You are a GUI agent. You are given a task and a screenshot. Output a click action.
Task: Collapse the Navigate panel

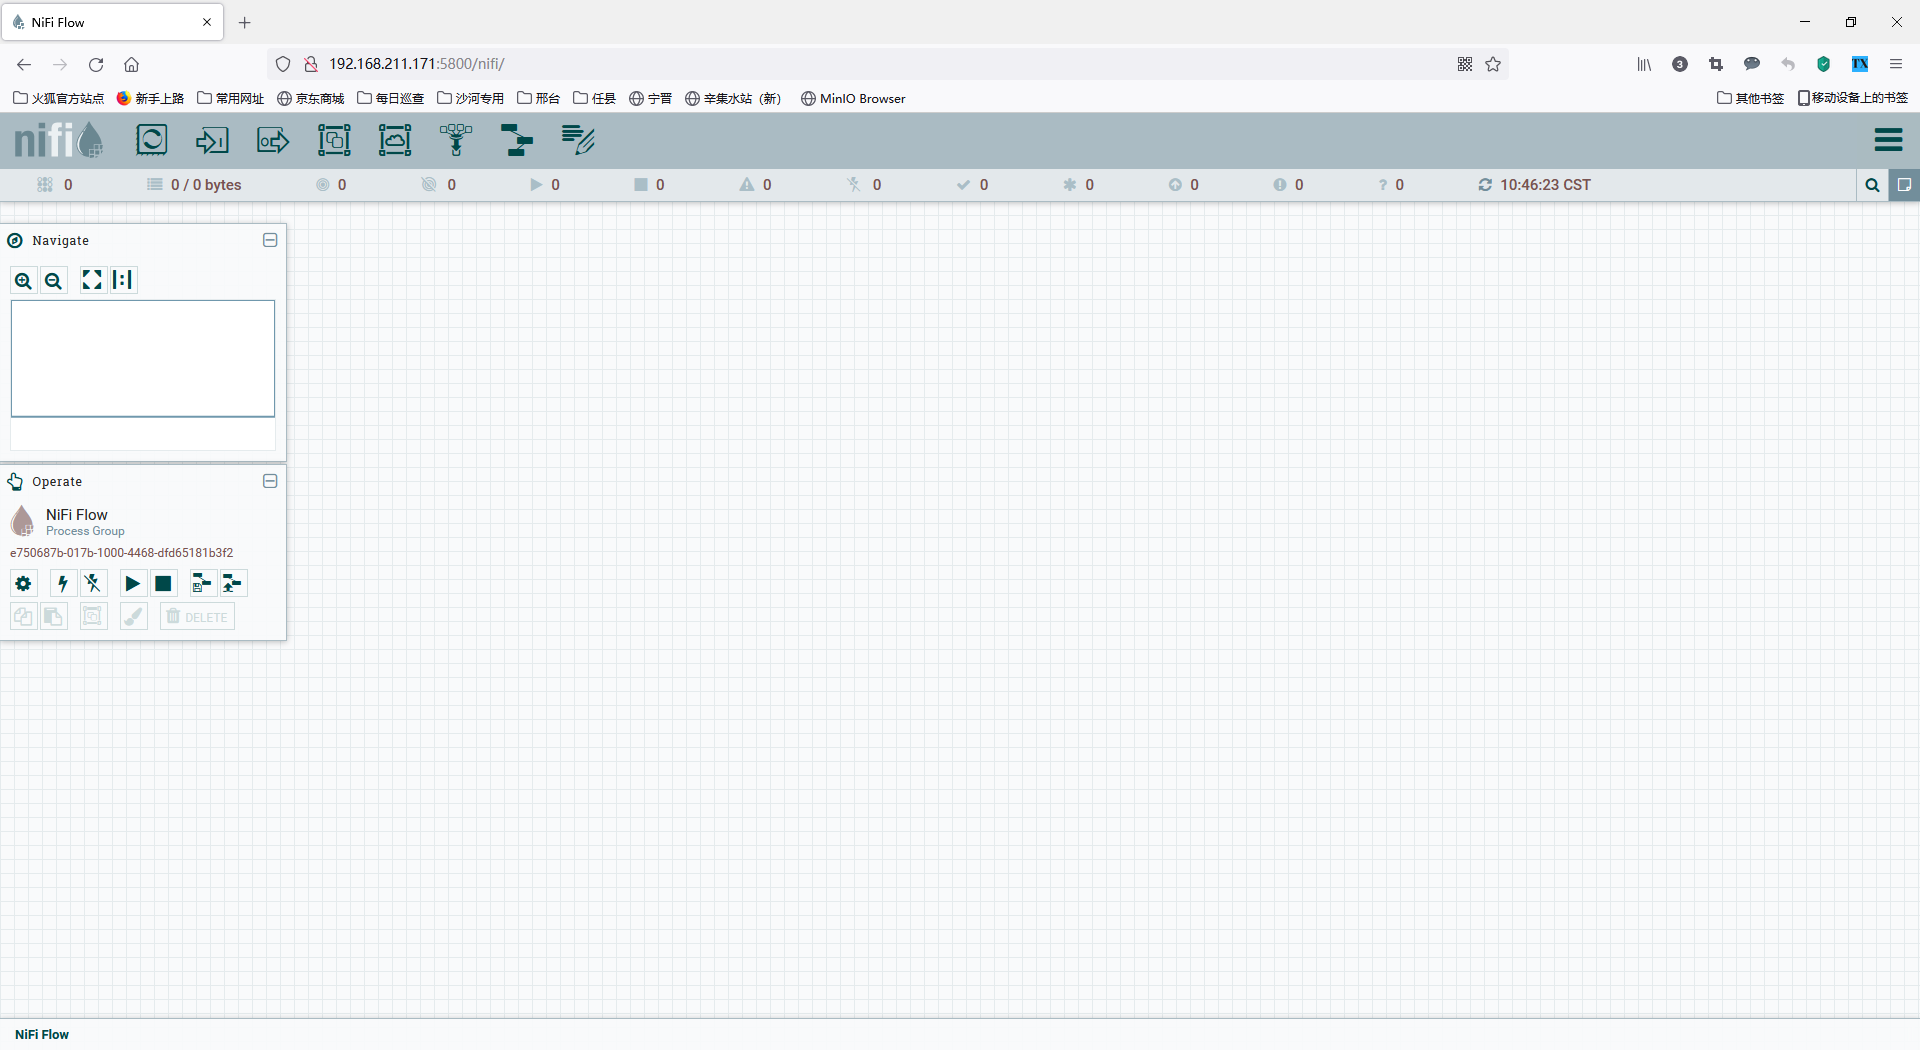[270, 240]
